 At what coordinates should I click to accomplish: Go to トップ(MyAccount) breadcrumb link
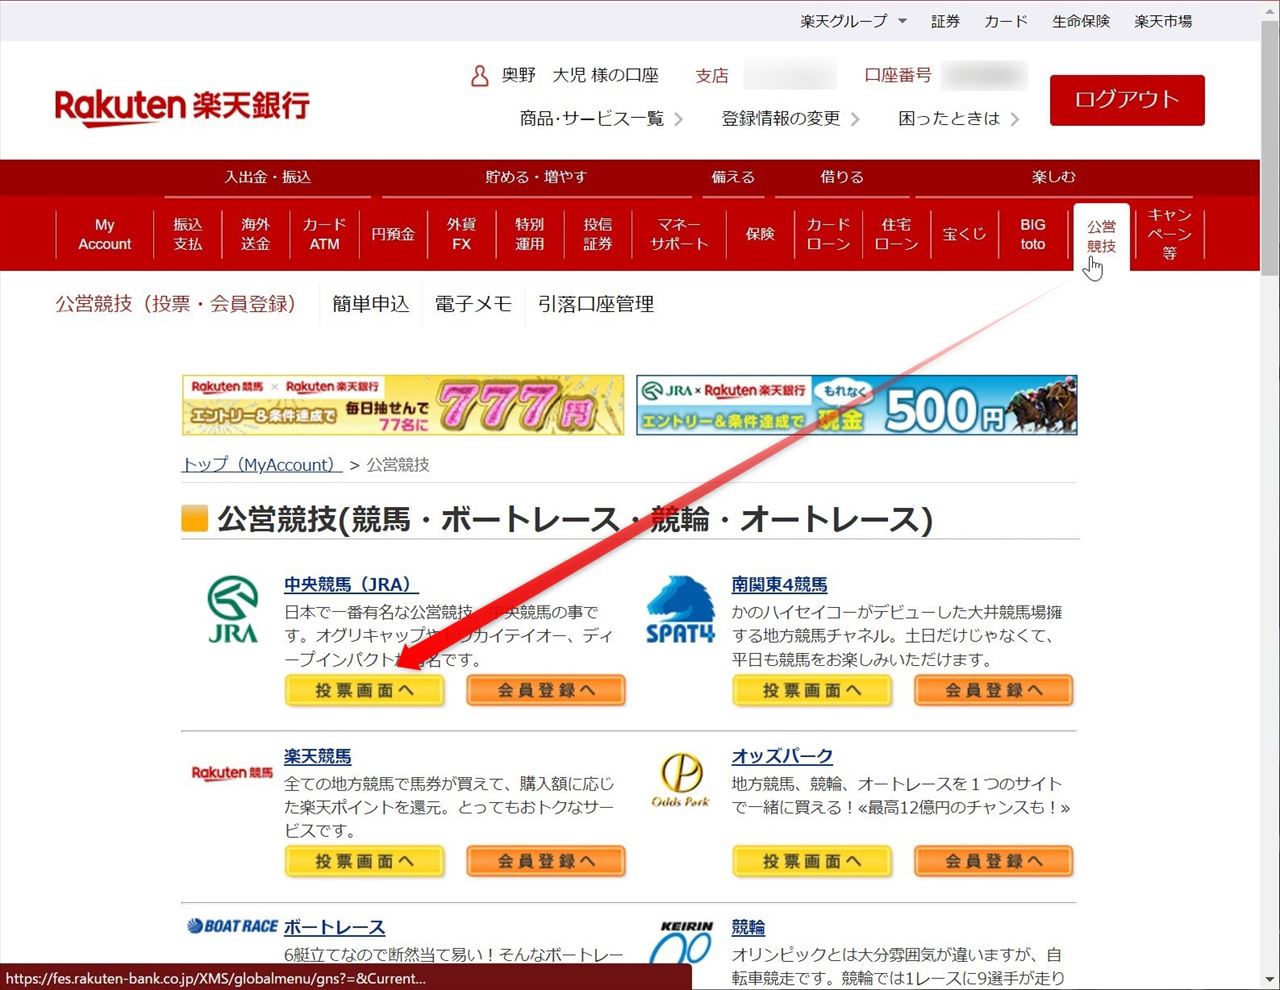point(262,464)
